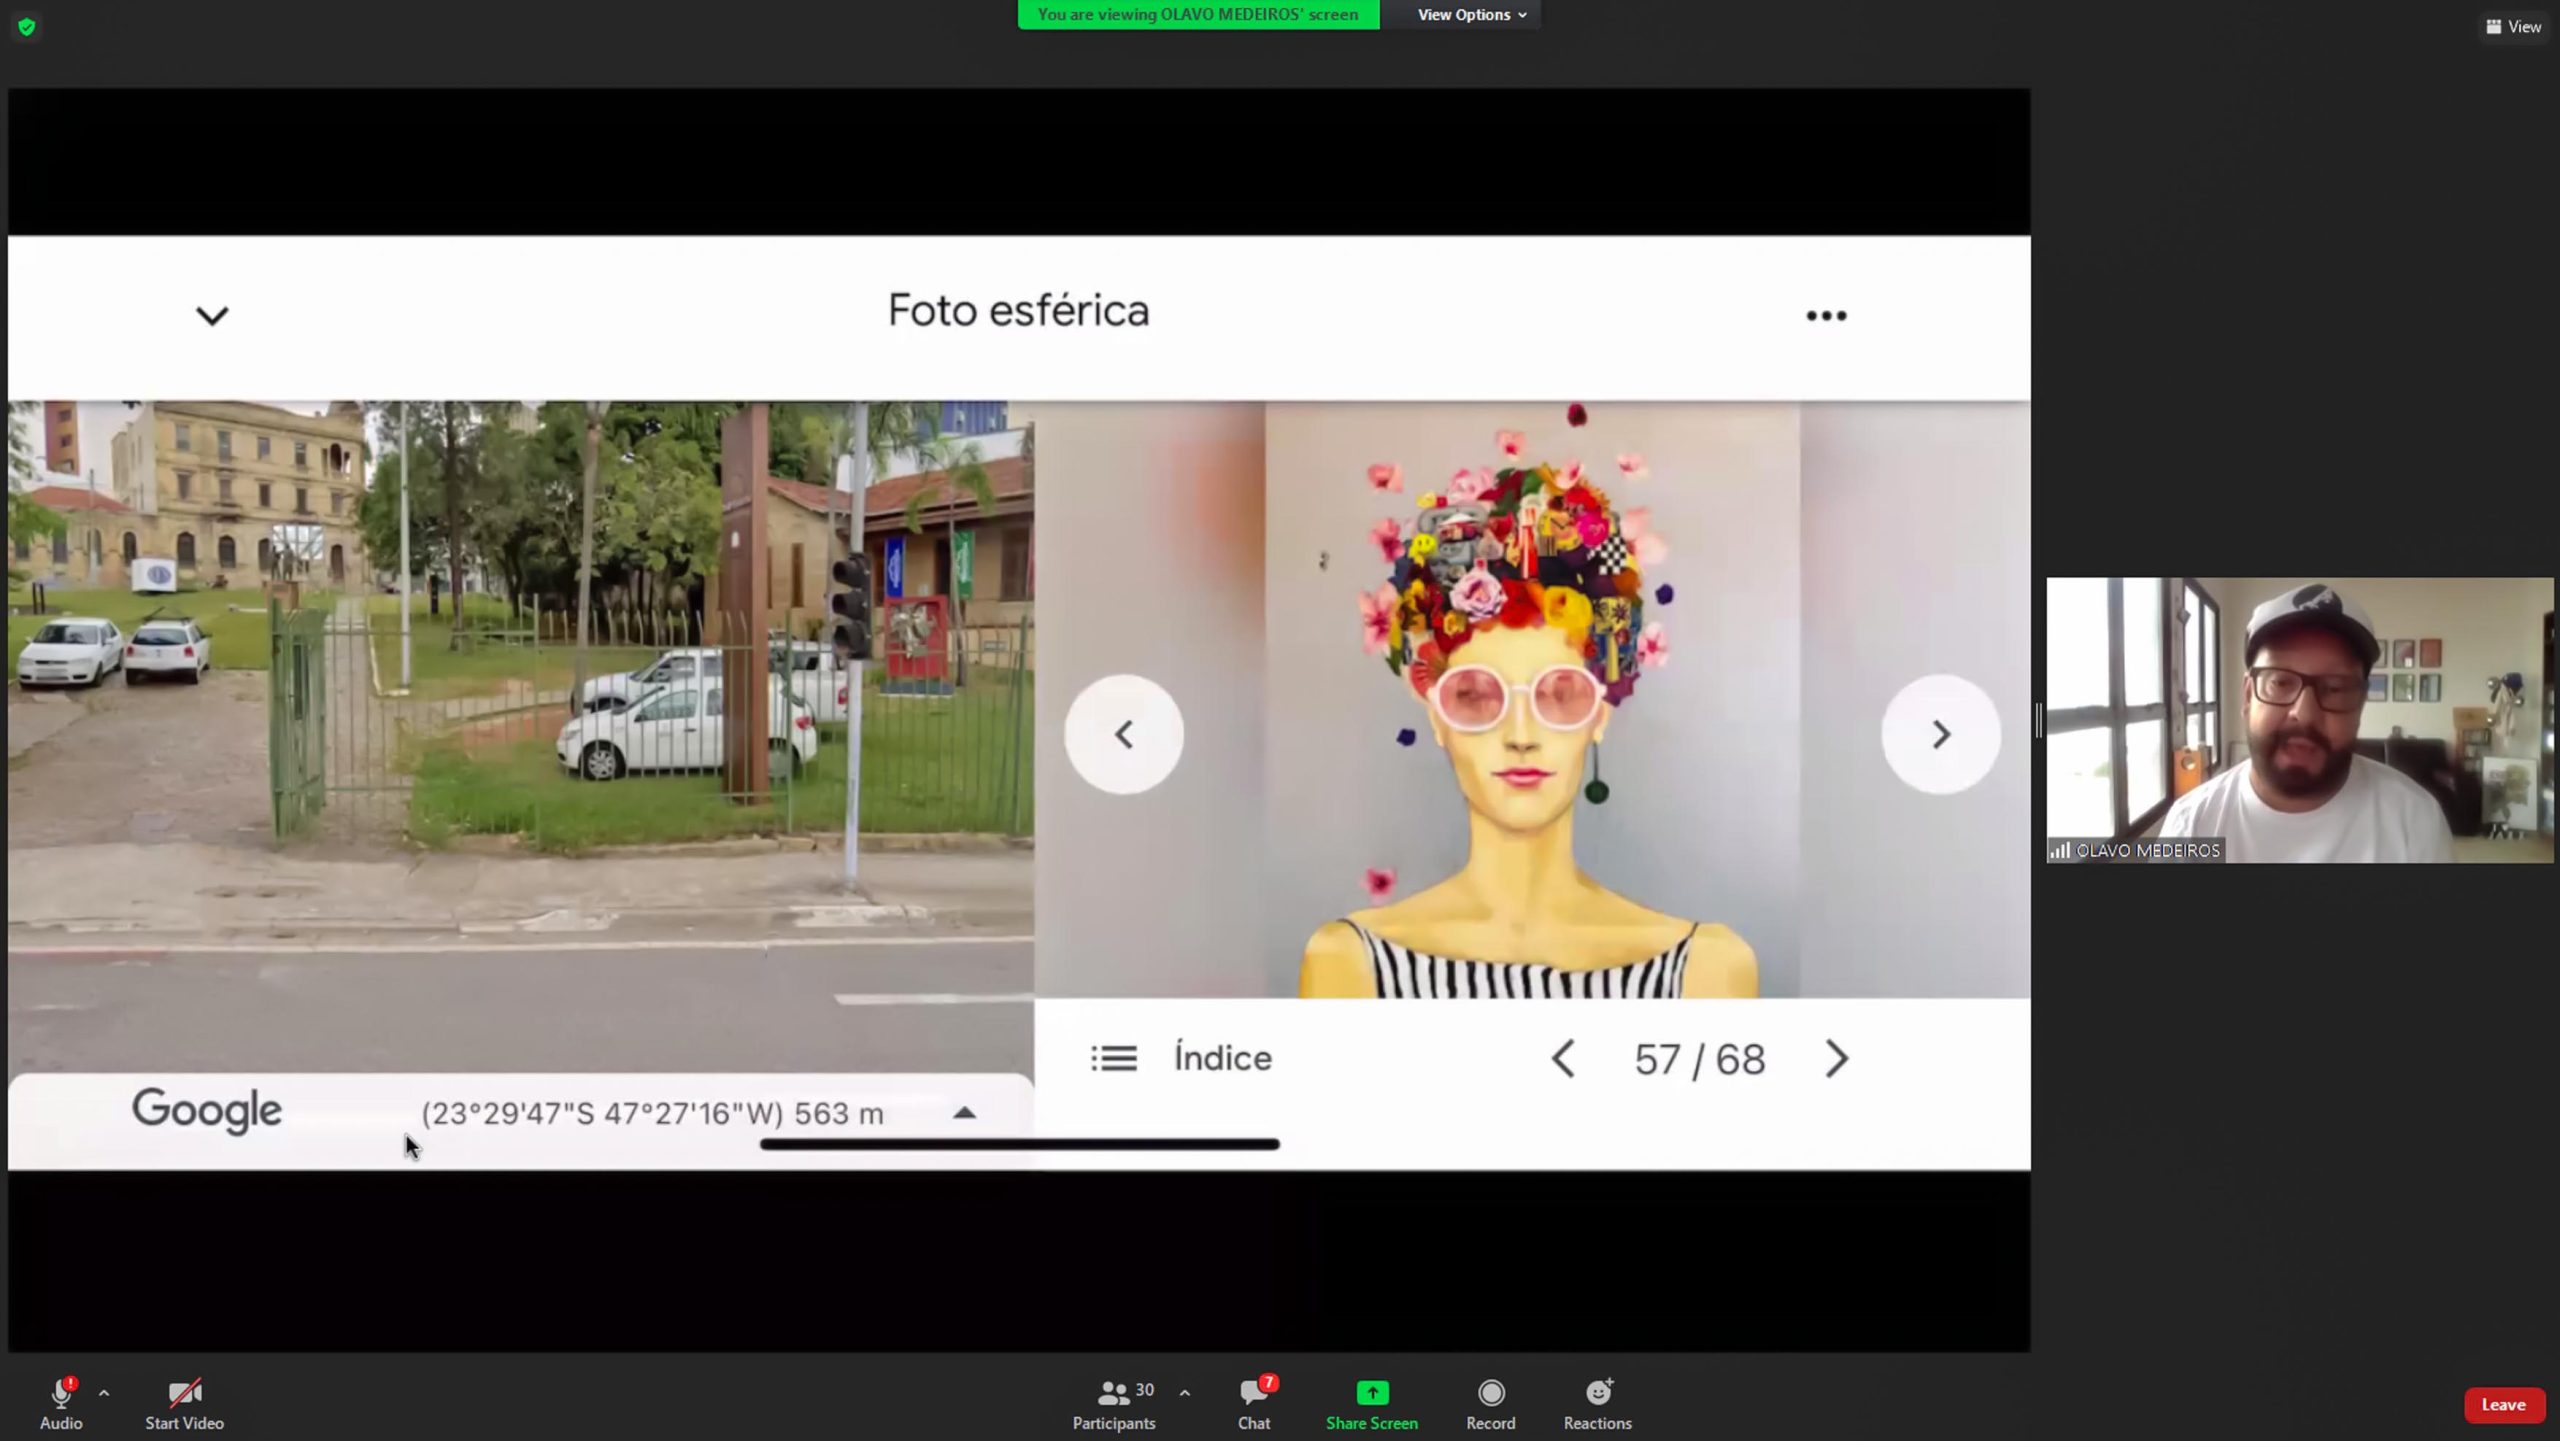
Task: Click the black horizontal slider bar
Action: click(1019, 1144)
